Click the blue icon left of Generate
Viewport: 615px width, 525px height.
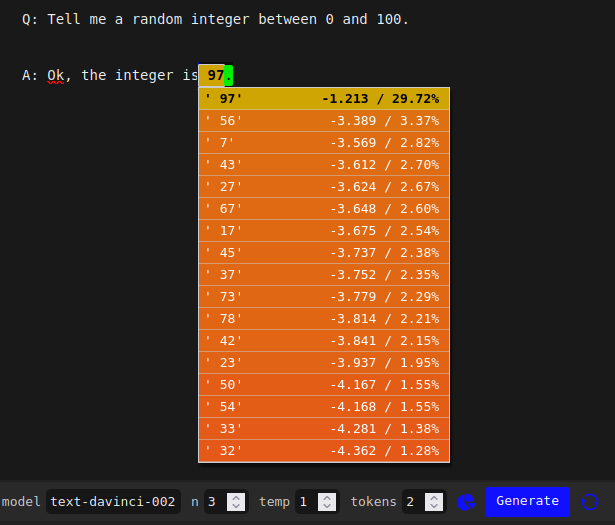pos(466,502)
